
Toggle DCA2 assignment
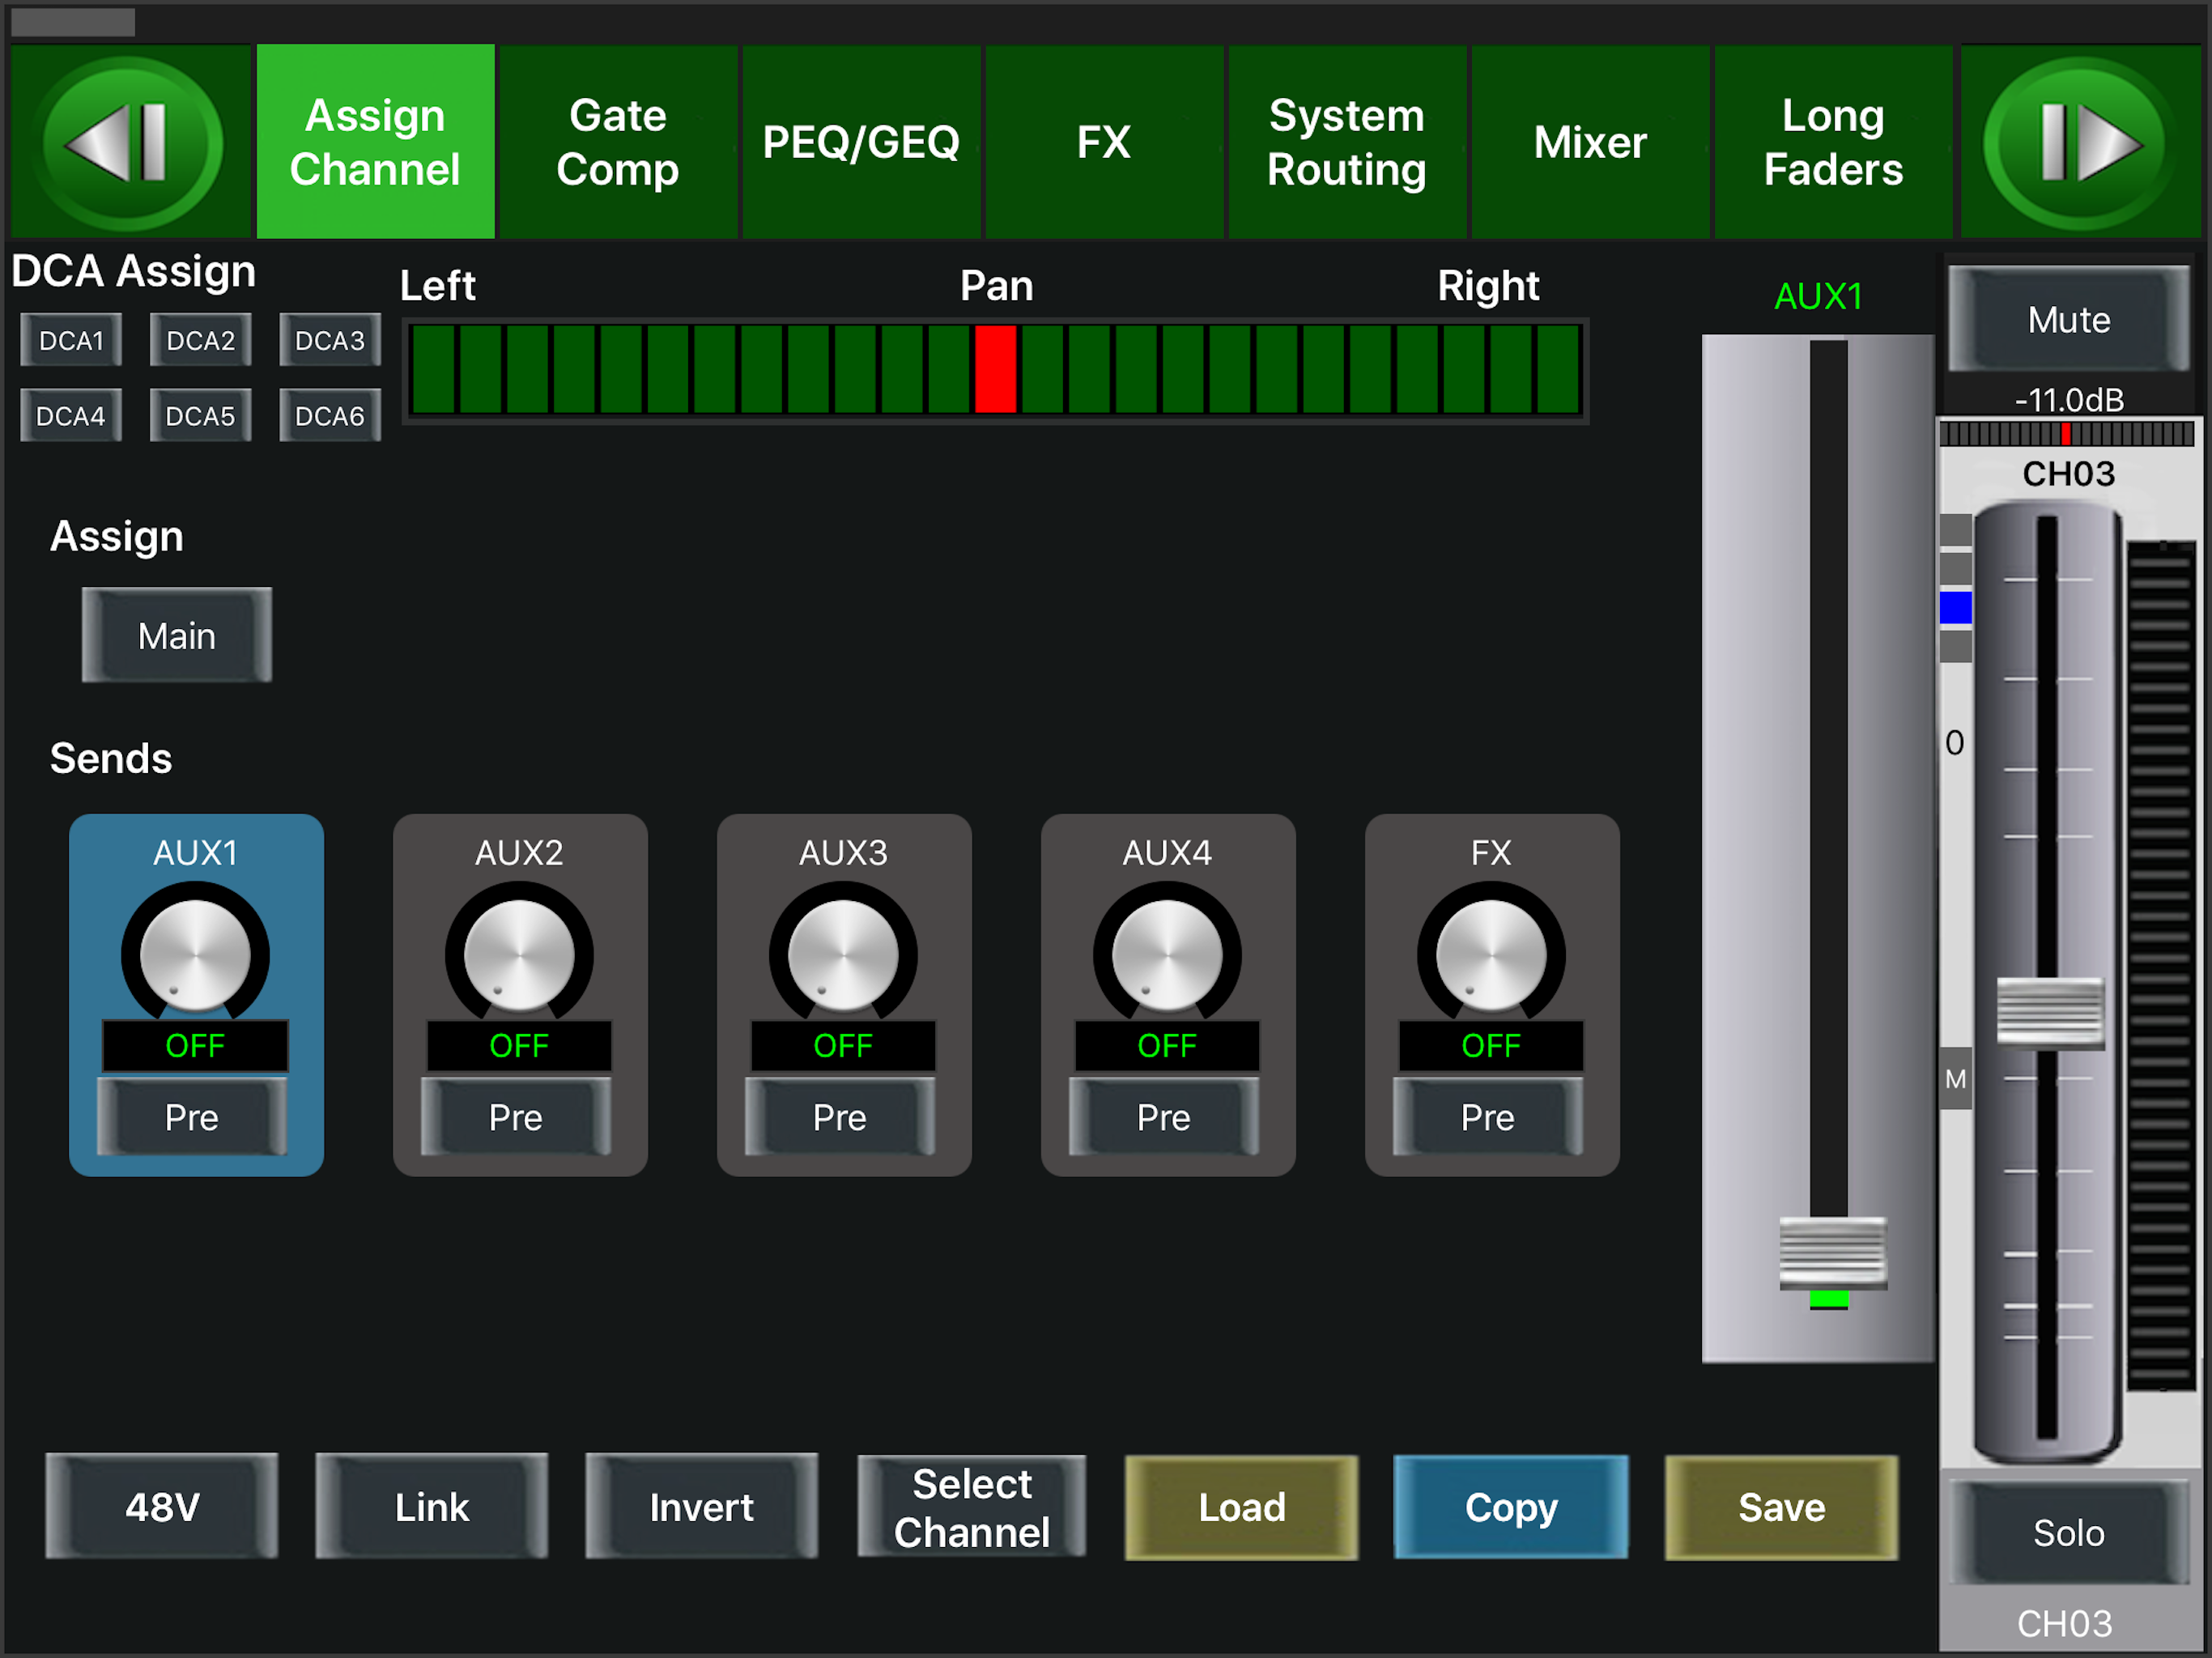click(201, 340)
